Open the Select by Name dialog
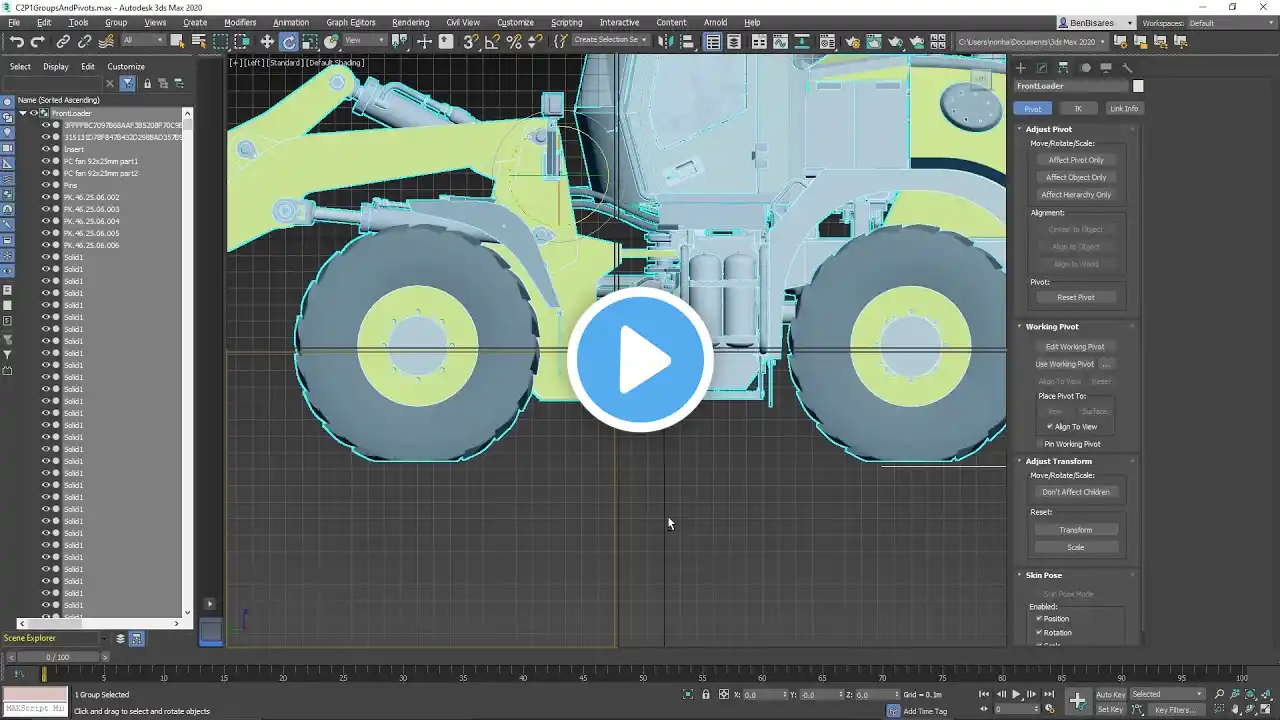This screenshot has height=720, width=1280. click(x=198, y=41)
